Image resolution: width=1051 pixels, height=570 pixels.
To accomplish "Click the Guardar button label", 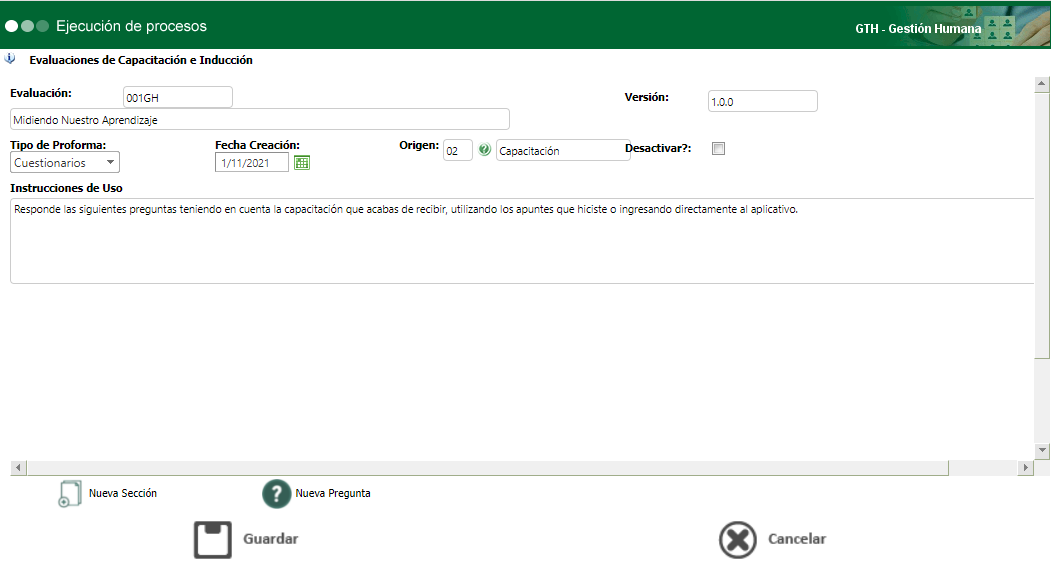I will click(x=271, y=538).
